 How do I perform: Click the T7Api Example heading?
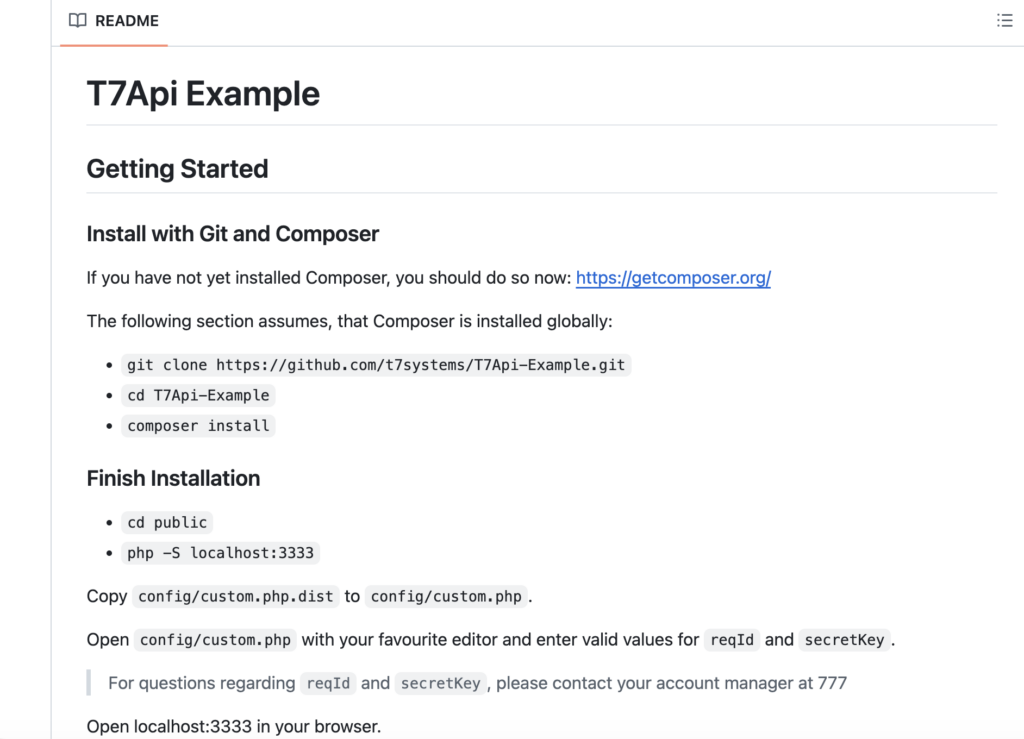[202, 93]
